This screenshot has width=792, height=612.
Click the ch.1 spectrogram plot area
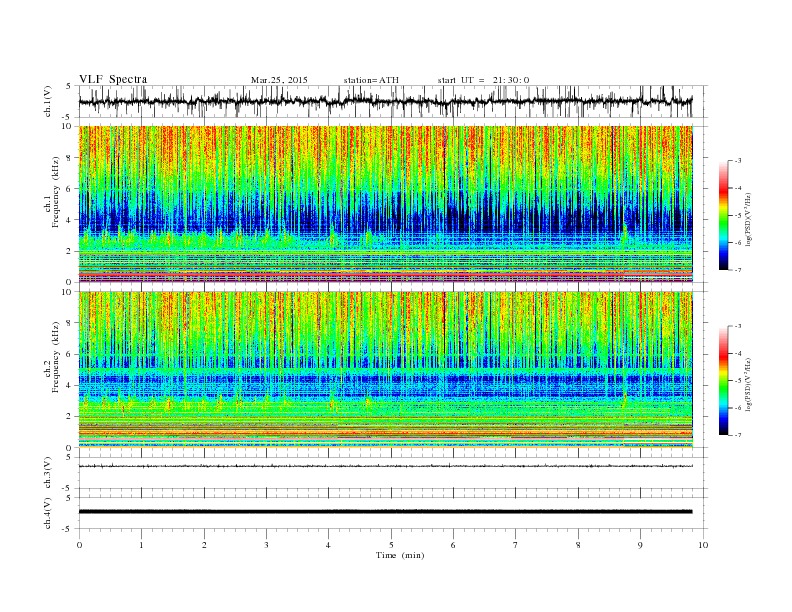(386, 204)
